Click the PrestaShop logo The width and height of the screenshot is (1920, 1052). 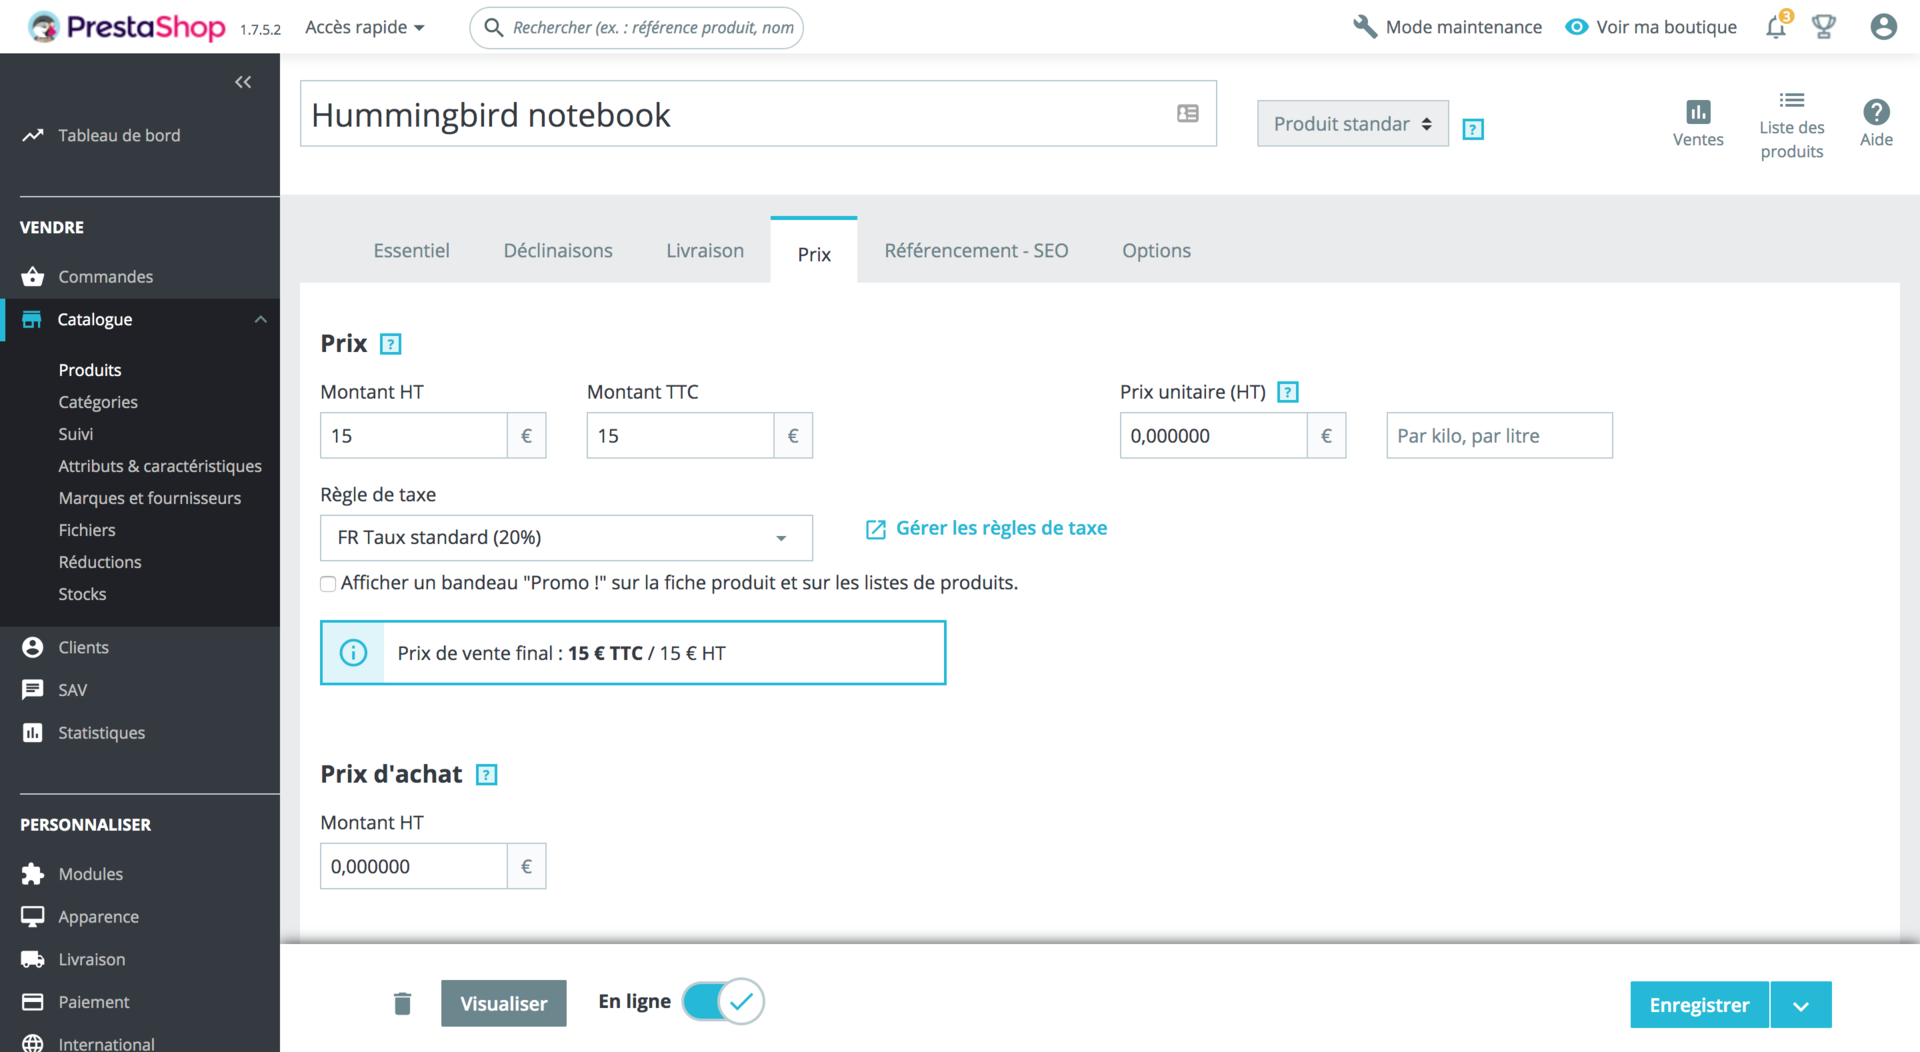coord(127,27)
